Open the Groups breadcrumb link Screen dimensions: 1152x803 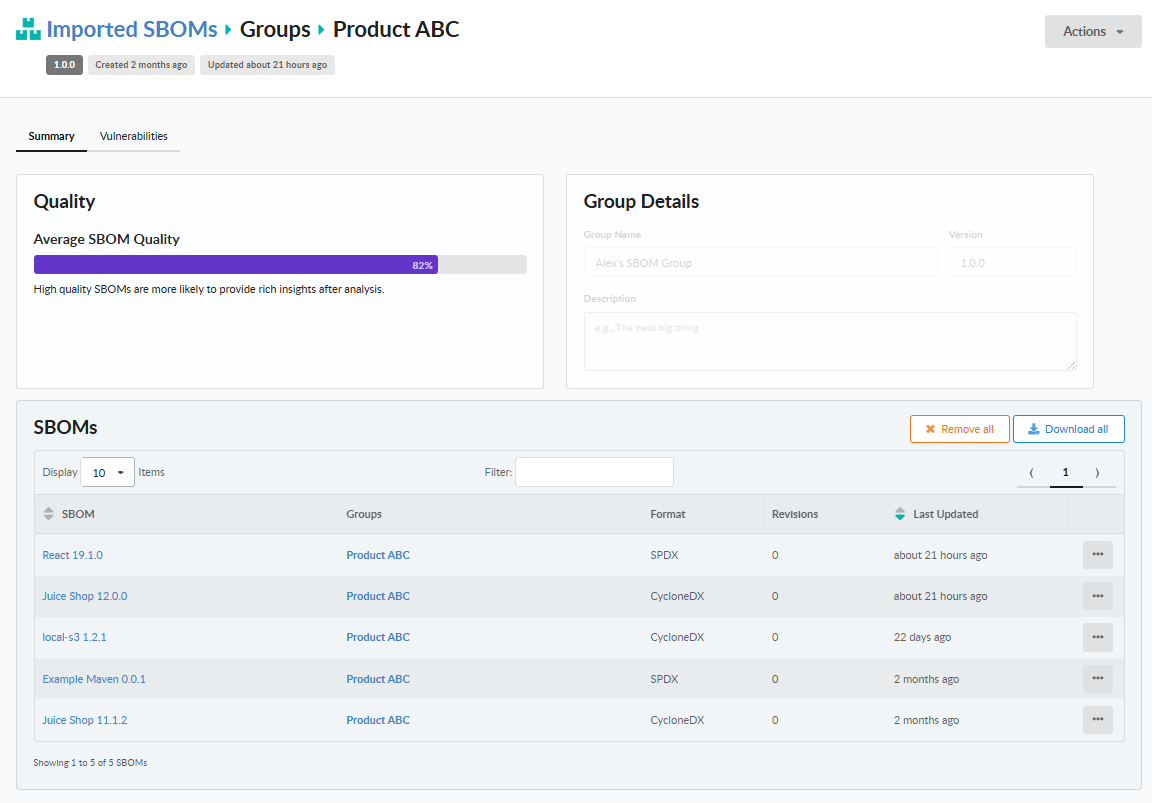274,29
